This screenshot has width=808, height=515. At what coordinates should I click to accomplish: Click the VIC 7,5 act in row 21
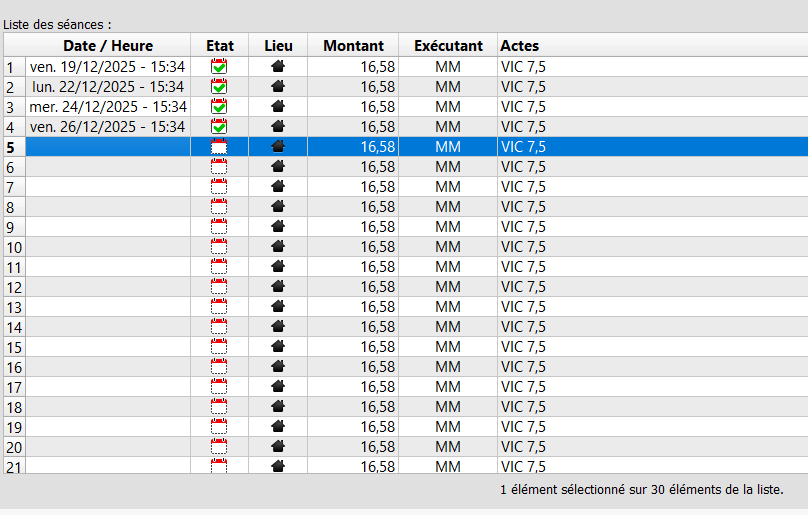[523, 466]
